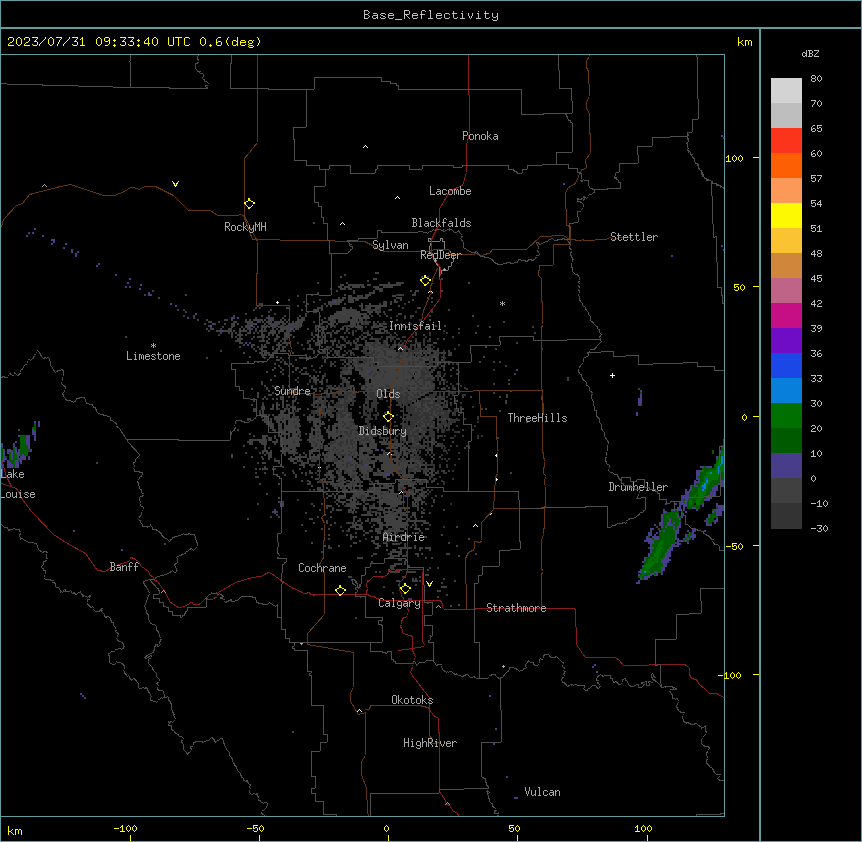Click the yellow v marker northeast of Calgary
Viewport: 862px width, 842px height.
tap(429, 584)
